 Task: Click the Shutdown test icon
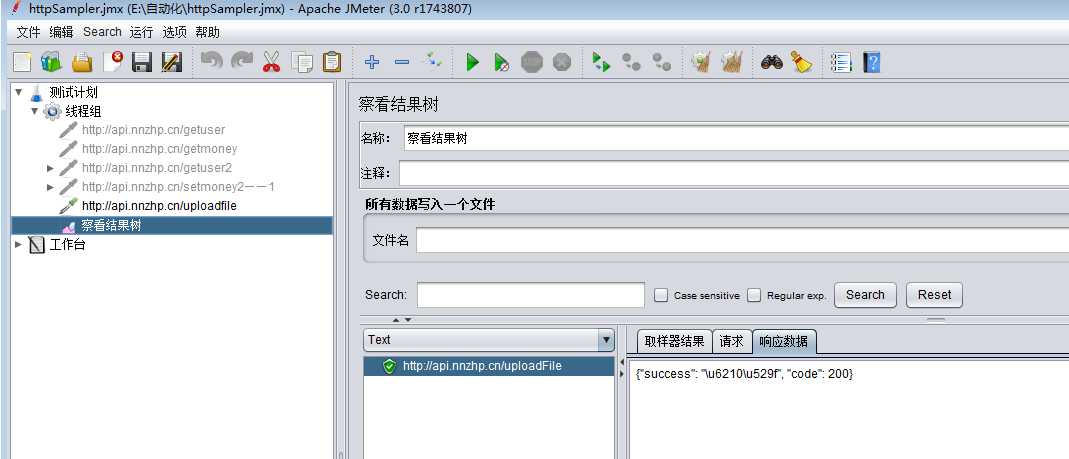(x=562, y=63)
